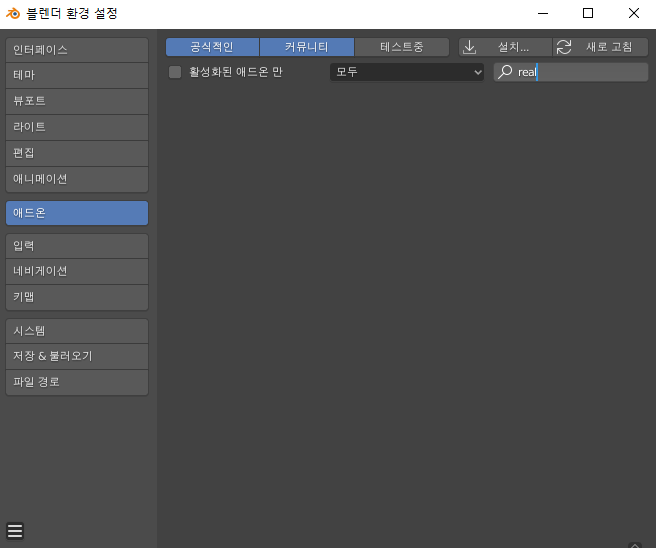656x548 pixels.
Task: Click the Blender logo in title bar
Action: click(x=13, y=13)
